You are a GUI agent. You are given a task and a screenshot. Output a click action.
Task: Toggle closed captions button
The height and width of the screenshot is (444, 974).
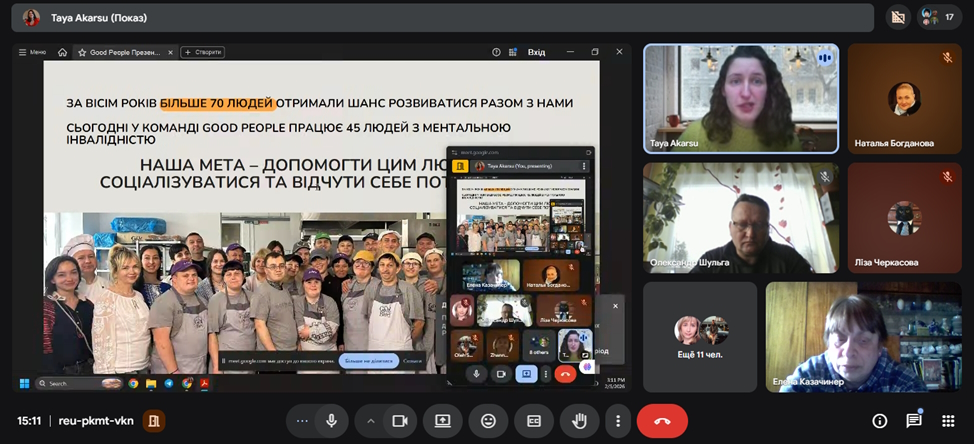(534, 421)
